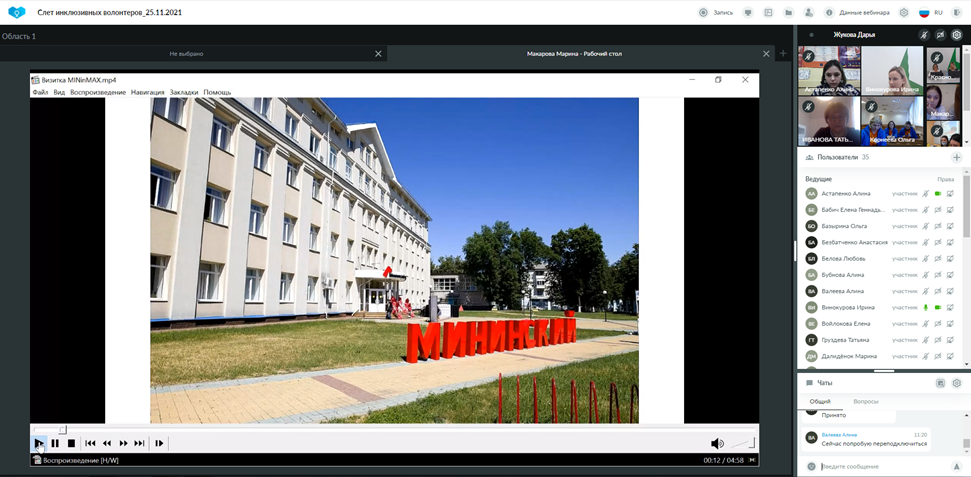Click Права column header in user list
Image resolution: width=971 pixels, height=477 pixels.
[946, 180]
